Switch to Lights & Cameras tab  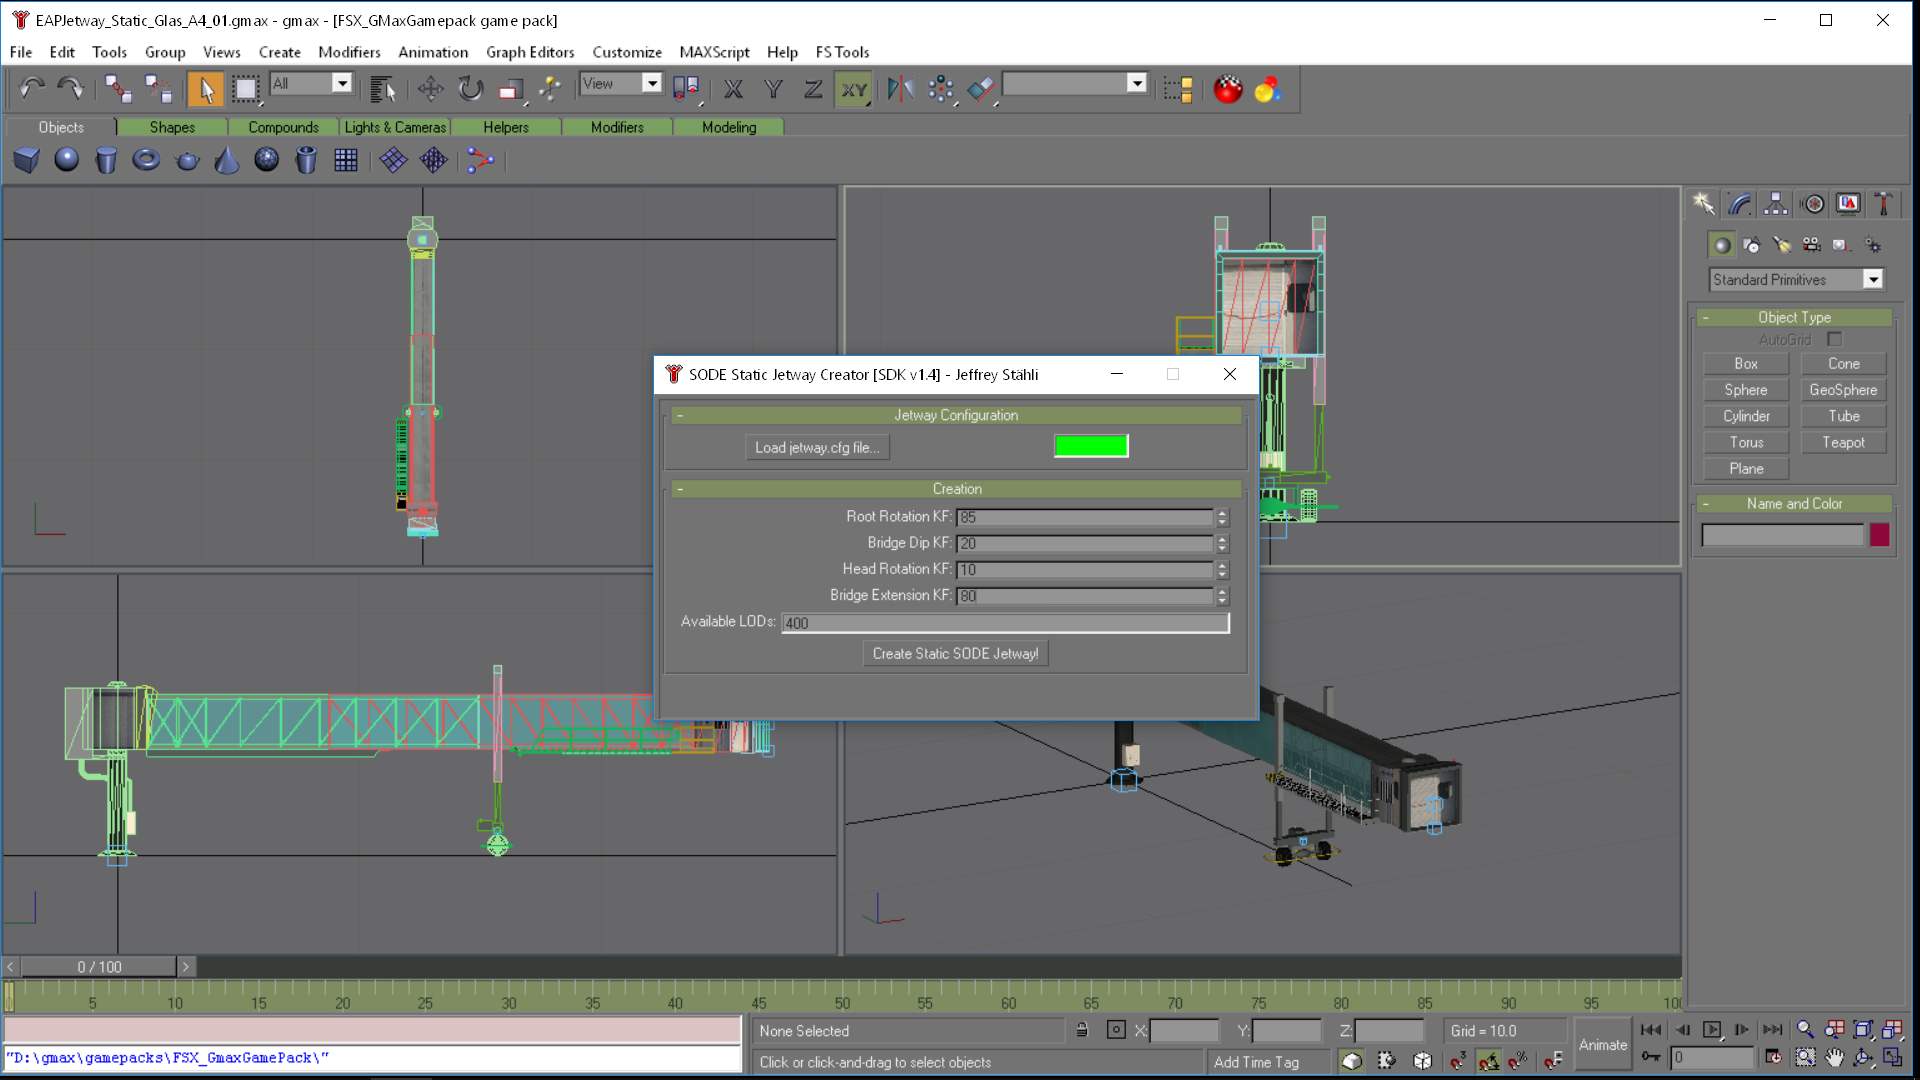[x=395, y=127]
